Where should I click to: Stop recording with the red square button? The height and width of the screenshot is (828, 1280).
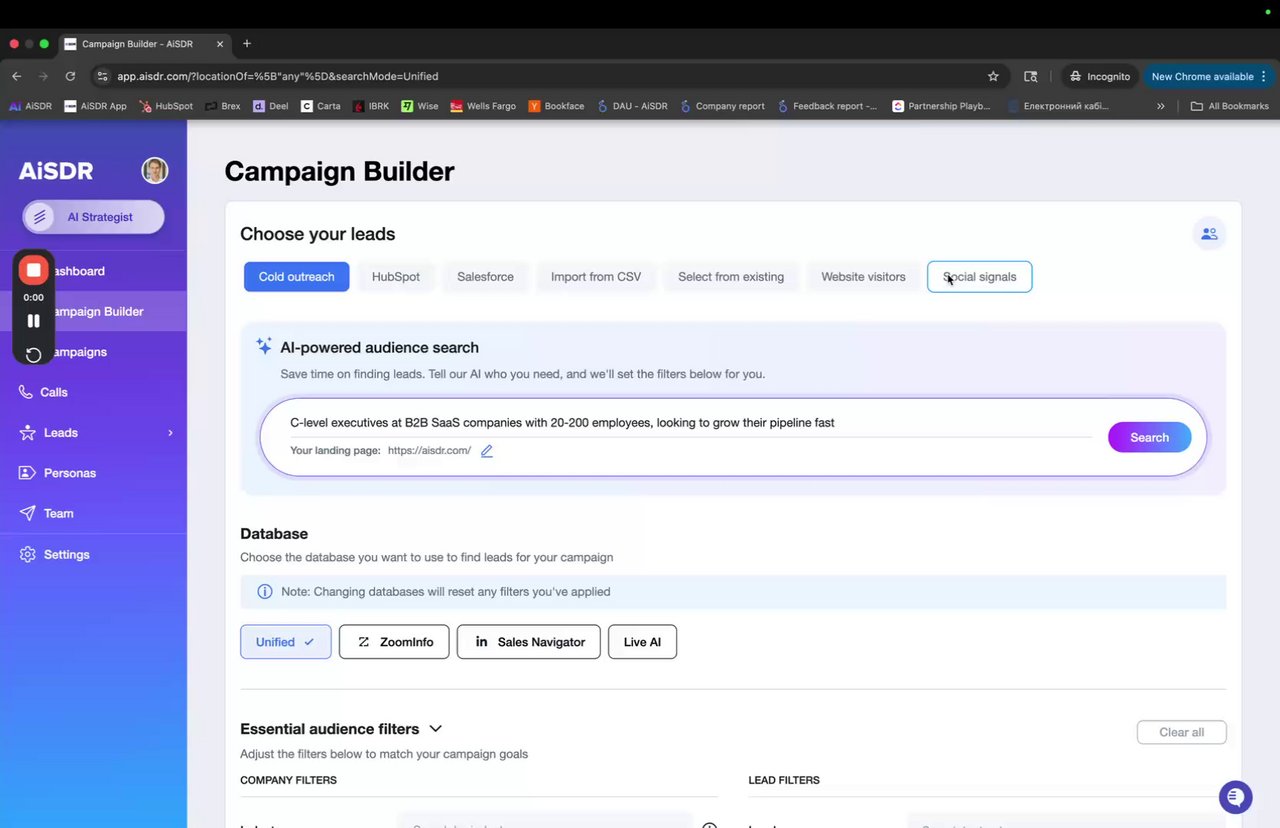click(x=33, y=270)
